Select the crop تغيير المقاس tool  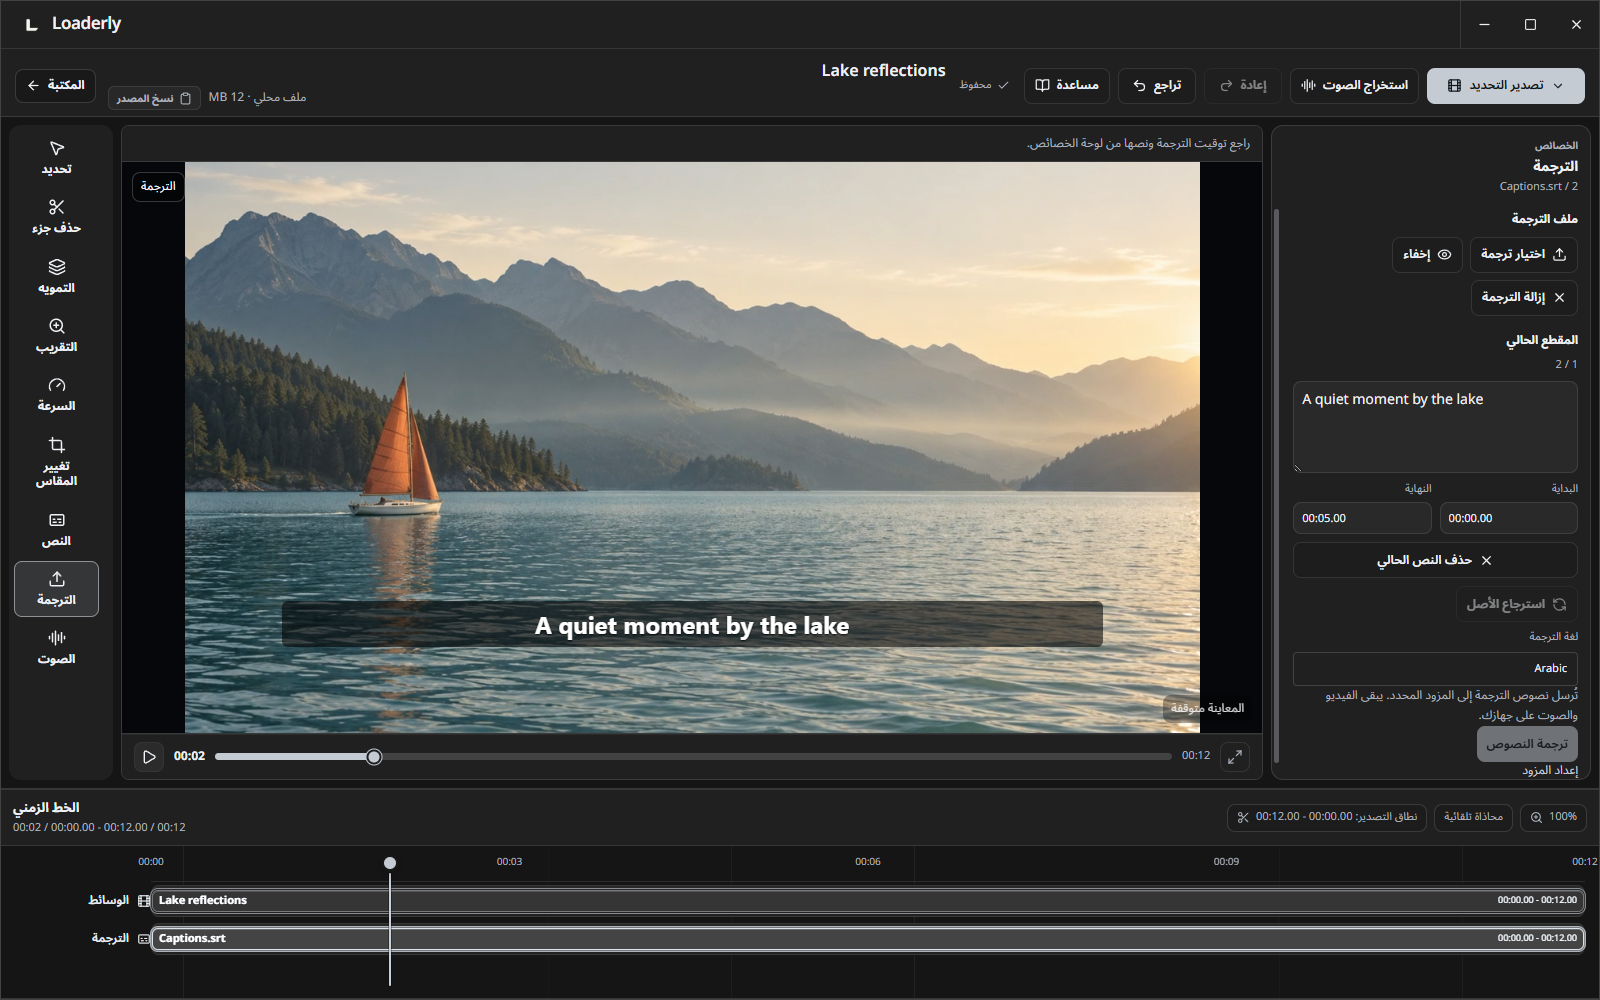[56, 462]
